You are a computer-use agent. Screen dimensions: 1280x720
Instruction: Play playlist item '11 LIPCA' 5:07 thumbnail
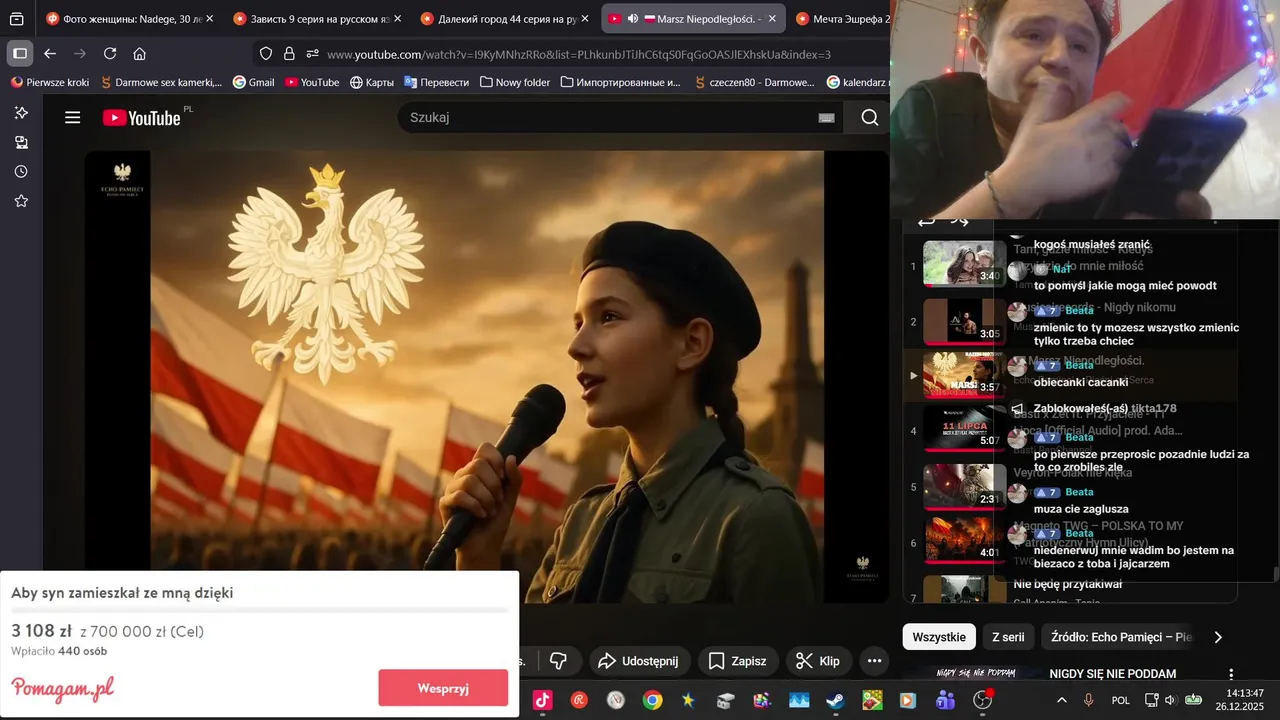click(x=964, y=428)
